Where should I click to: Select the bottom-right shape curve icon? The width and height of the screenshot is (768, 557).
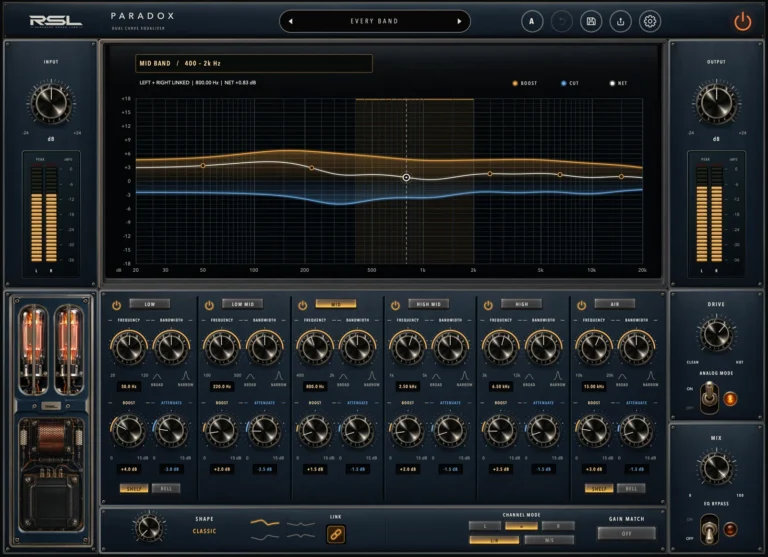301,536
